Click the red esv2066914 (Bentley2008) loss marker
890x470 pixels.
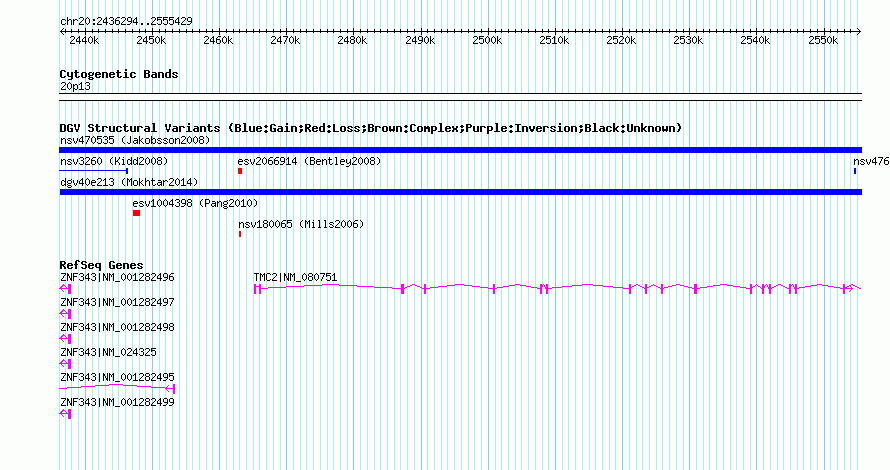click(x=240, y=171)
